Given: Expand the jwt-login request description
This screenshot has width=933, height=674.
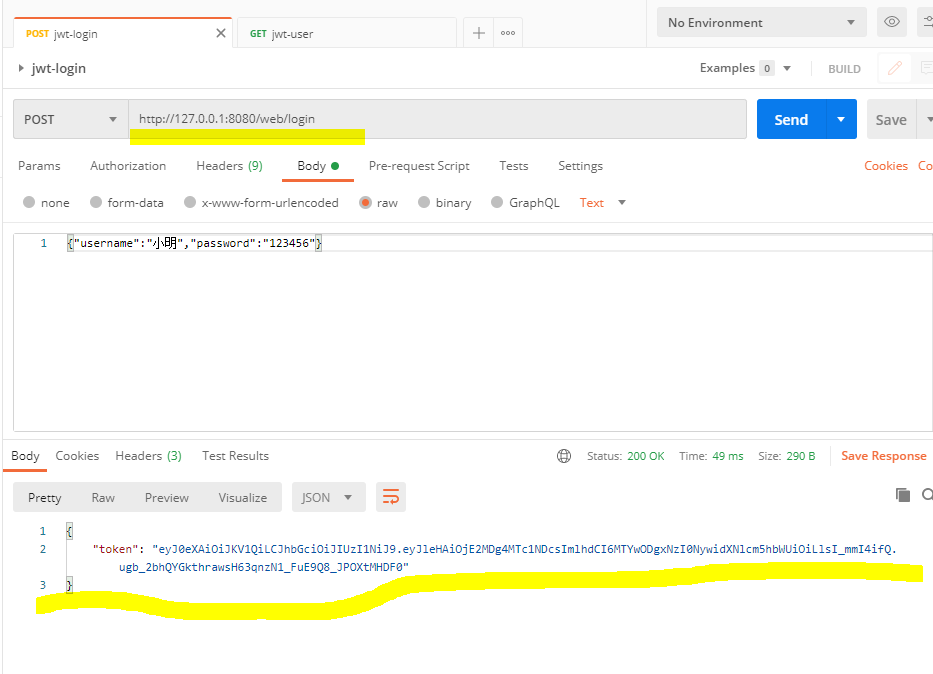Looking at the screenshot, I should pyautogui.click(x=21, y=68).
